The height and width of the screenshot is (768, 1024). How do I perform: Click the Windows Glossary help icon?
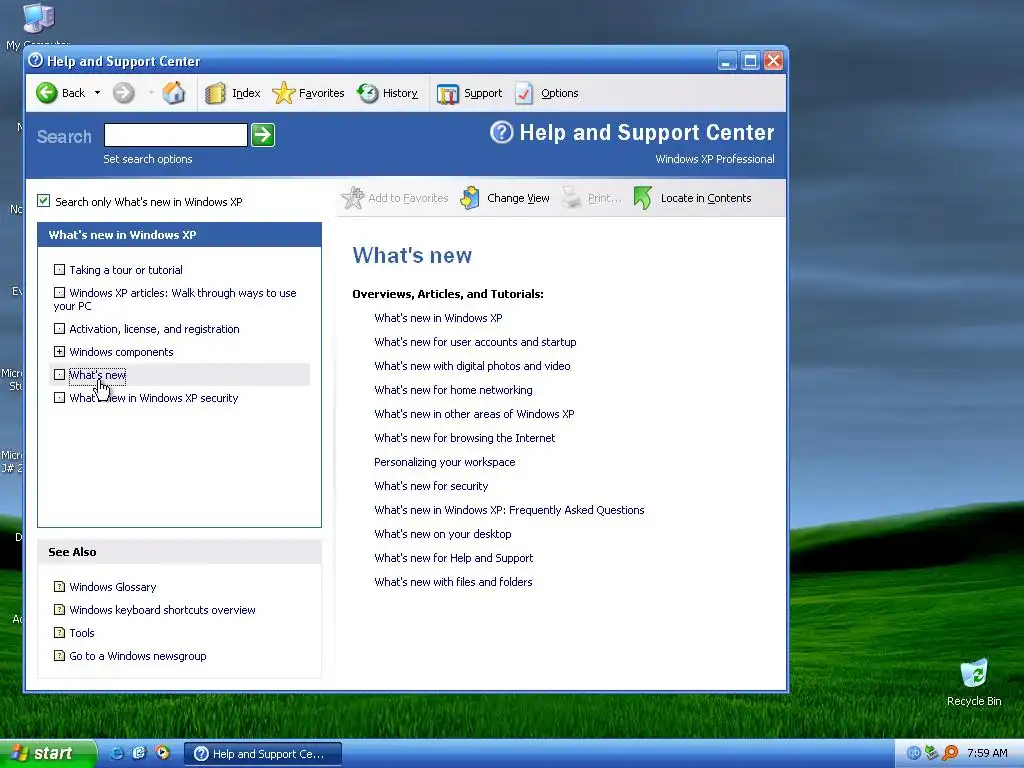[59, 586]
